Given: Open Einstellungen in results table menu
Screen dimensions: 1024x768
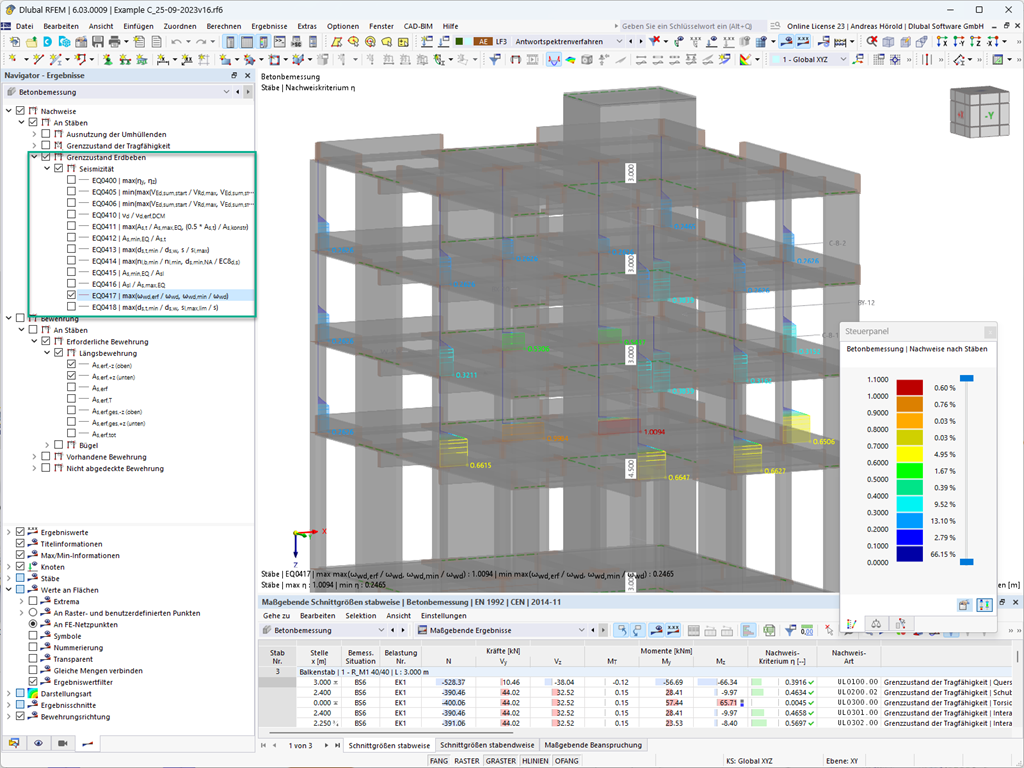Looking at the screenshot, I should (443, 615).
